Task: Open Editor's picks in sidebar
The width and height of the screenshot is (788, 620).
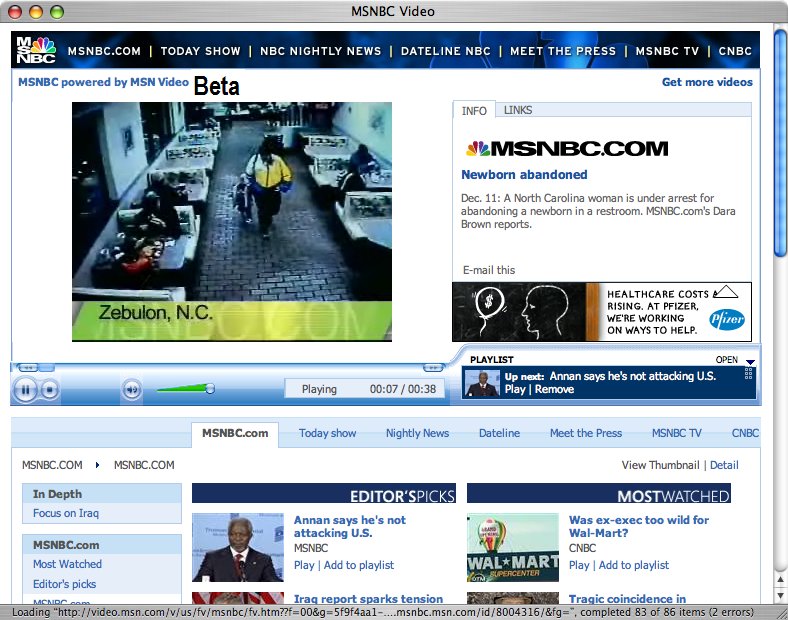Action: point(64,584)
